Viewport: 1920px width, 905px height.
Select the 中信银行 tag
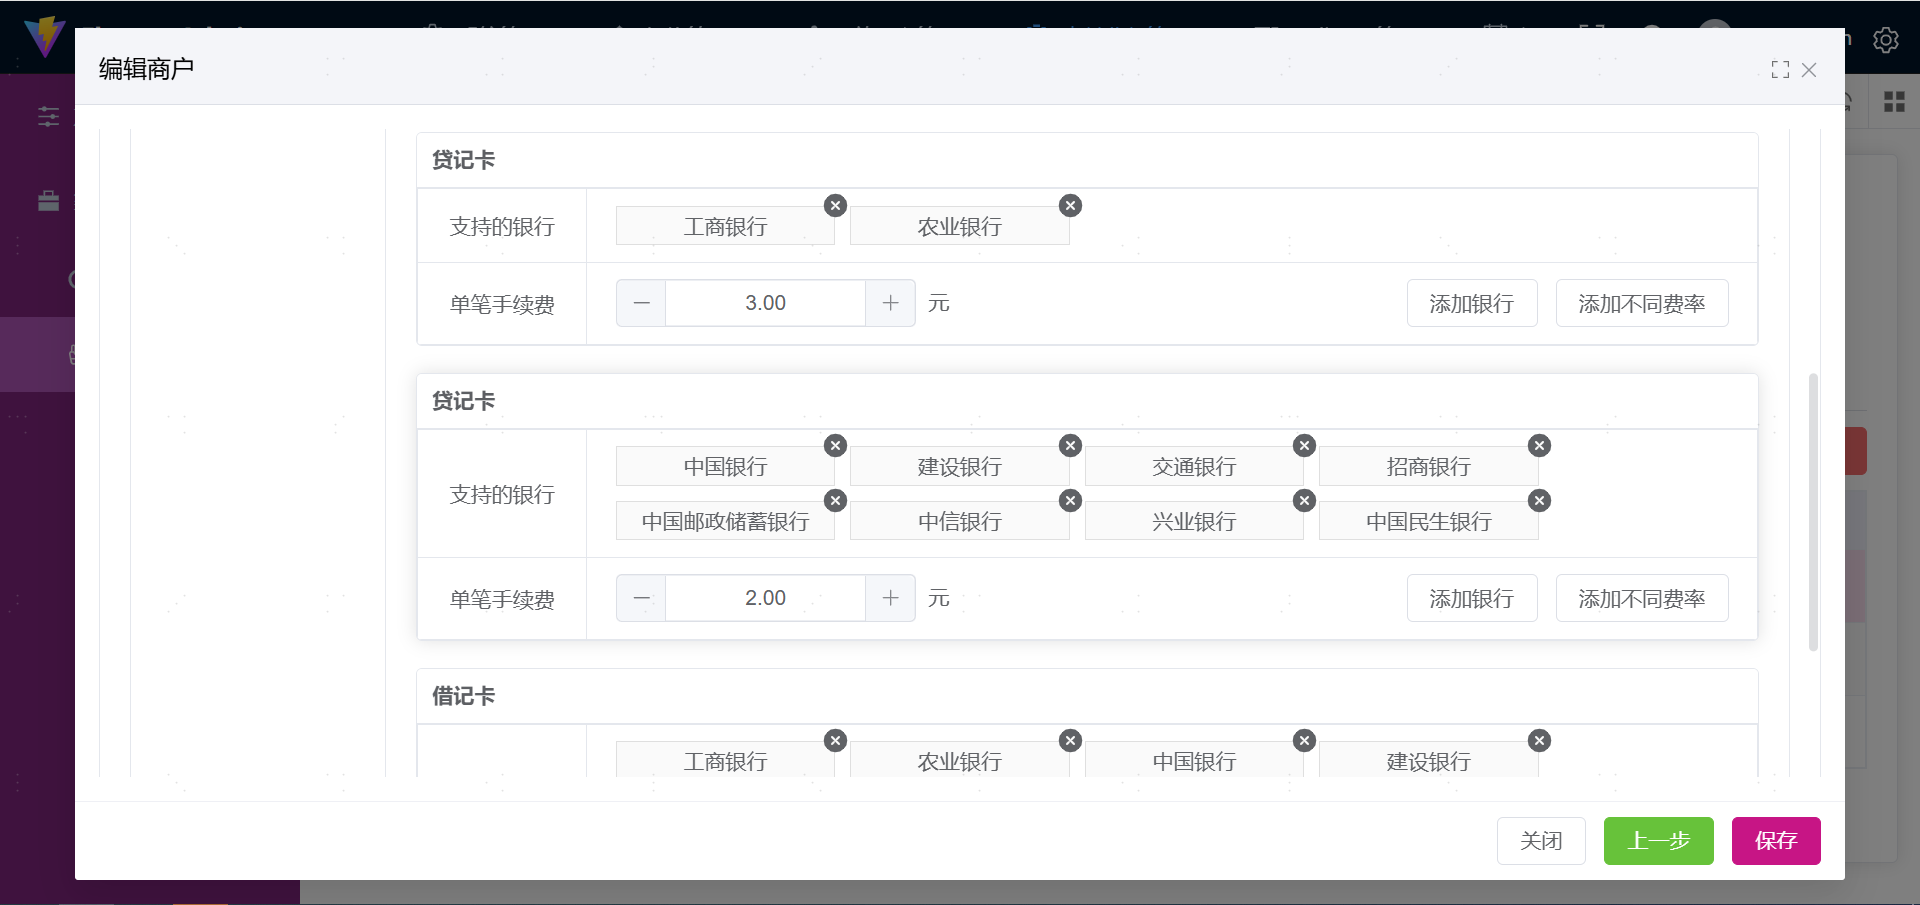[960, 521]
